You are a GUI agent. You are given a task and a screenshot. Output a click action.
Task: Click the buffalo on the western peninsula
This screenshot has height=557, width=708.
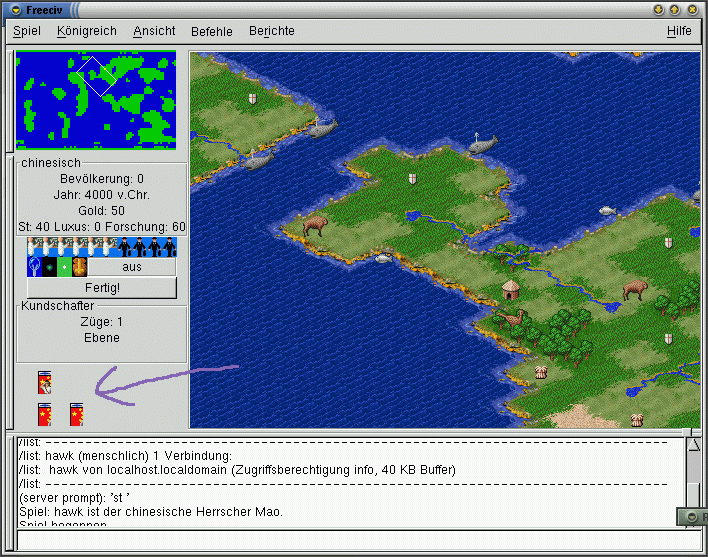tap(315, 225)
